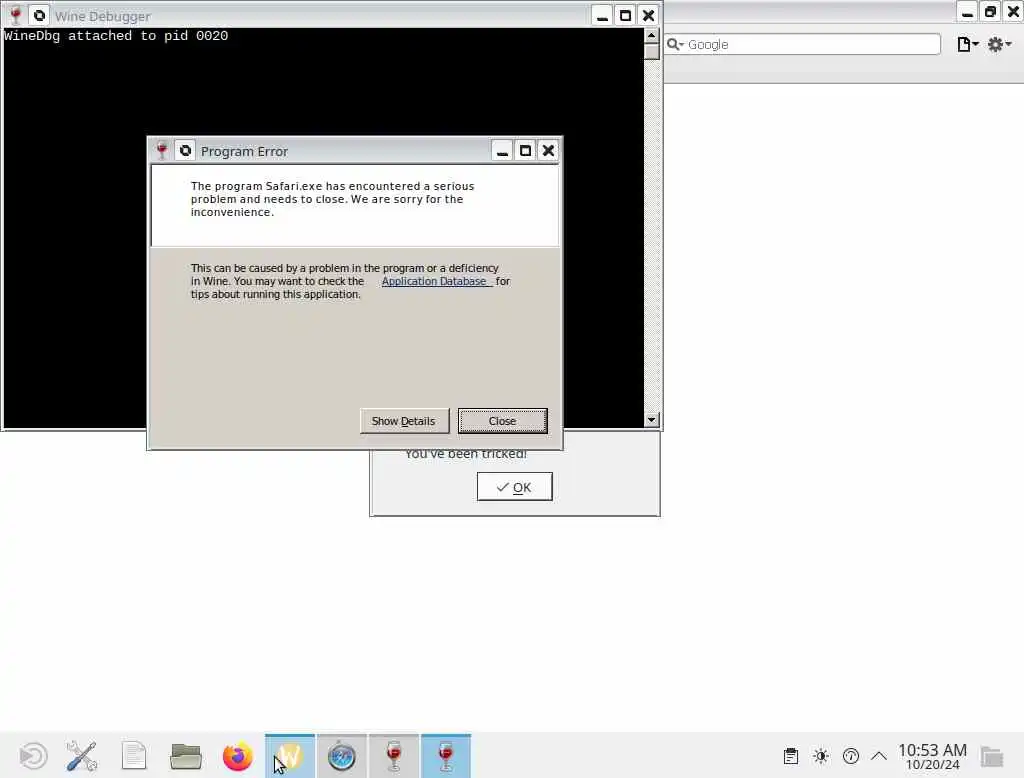This screenshot has height=778, width=1024.
Task: Open the brightness tray icon
Action: tap(821, 756)
